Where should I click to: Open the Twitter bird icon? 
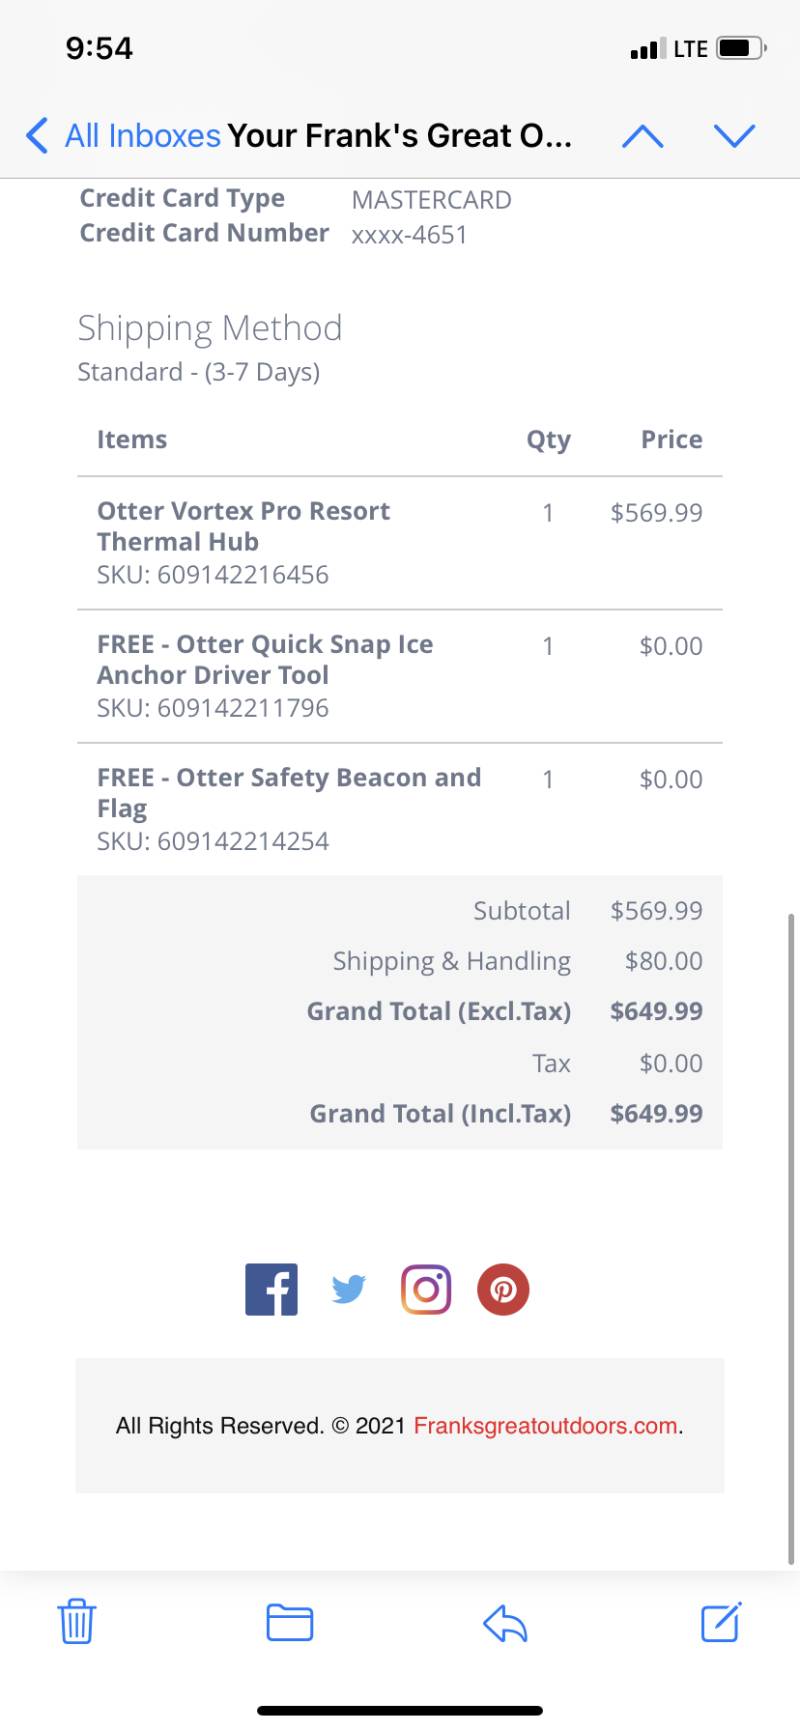349,1289
